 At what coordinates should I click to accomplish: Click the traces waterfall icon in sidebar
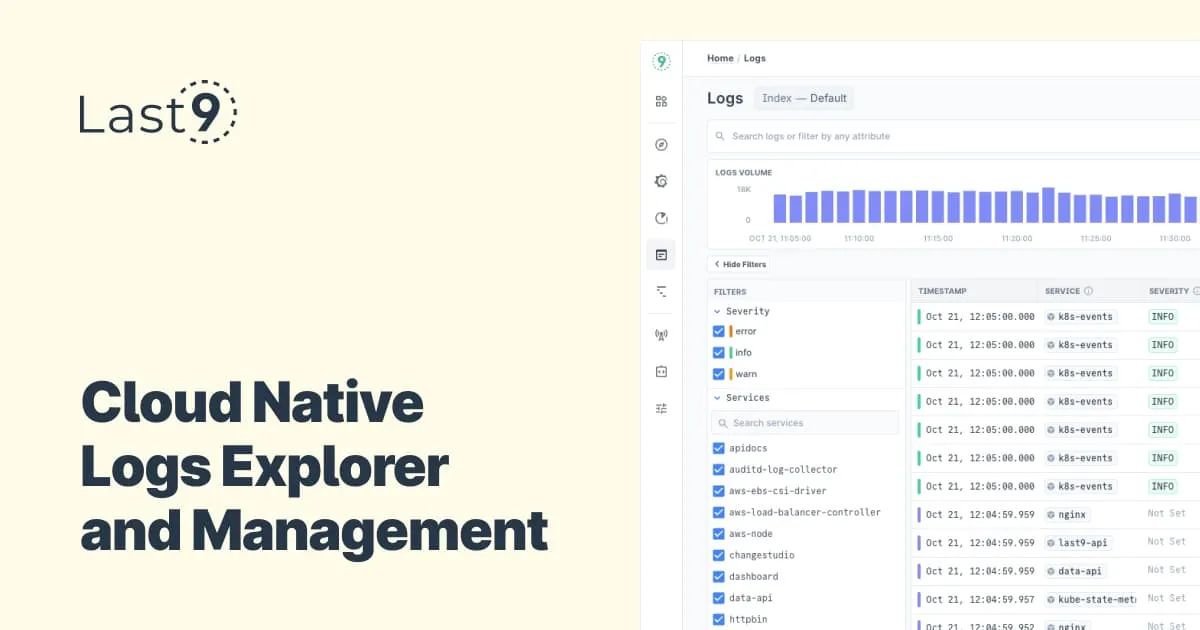pyautogui.click(x=661, y=291)
